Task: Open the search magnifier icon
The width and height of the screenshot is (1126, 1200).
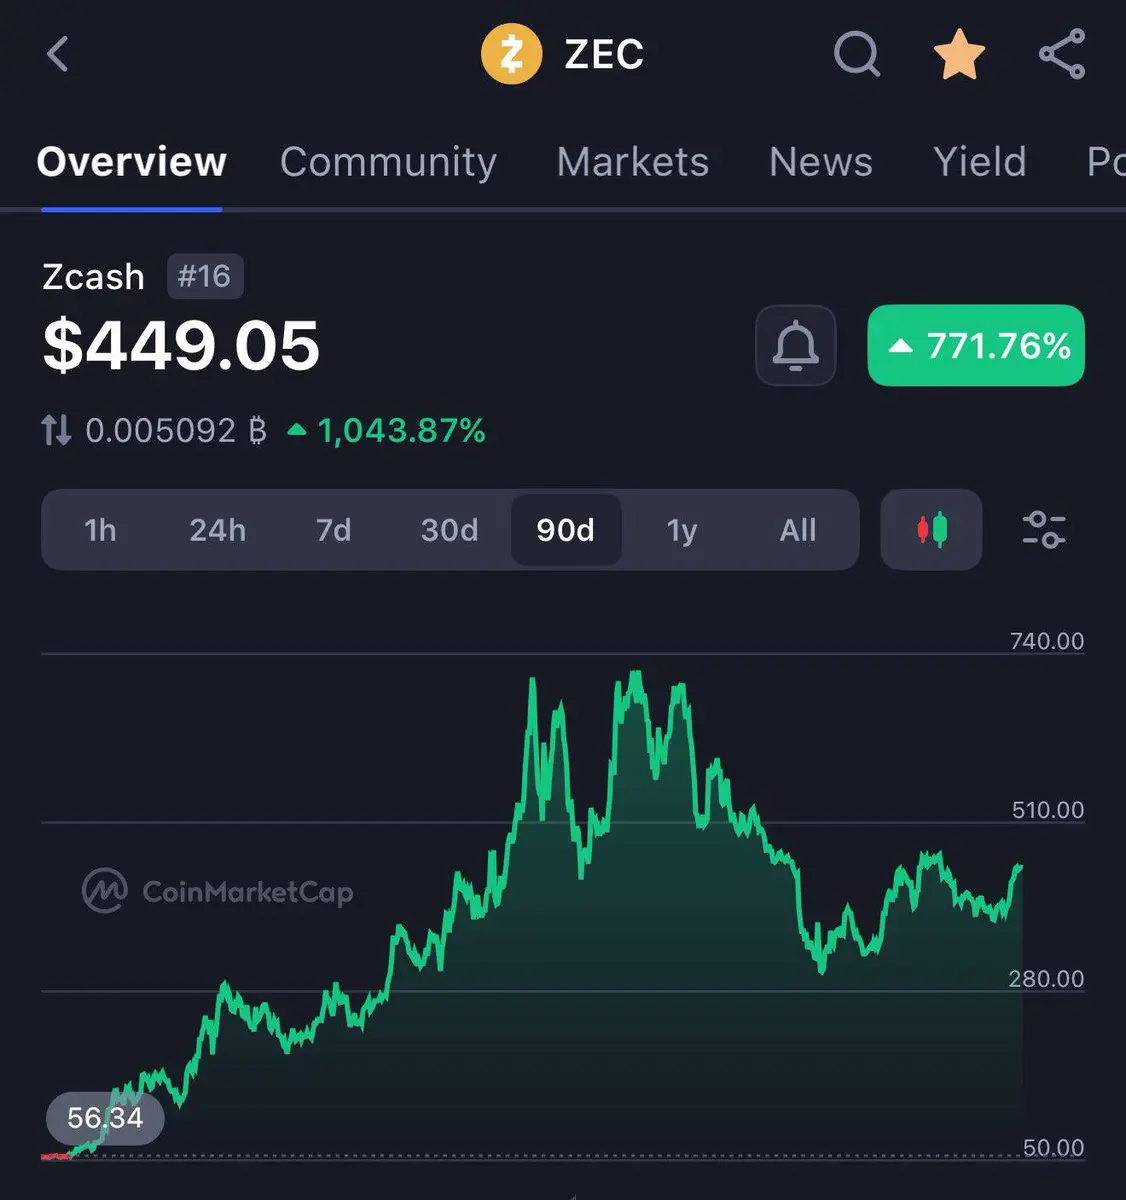Action: pos(857,54)
